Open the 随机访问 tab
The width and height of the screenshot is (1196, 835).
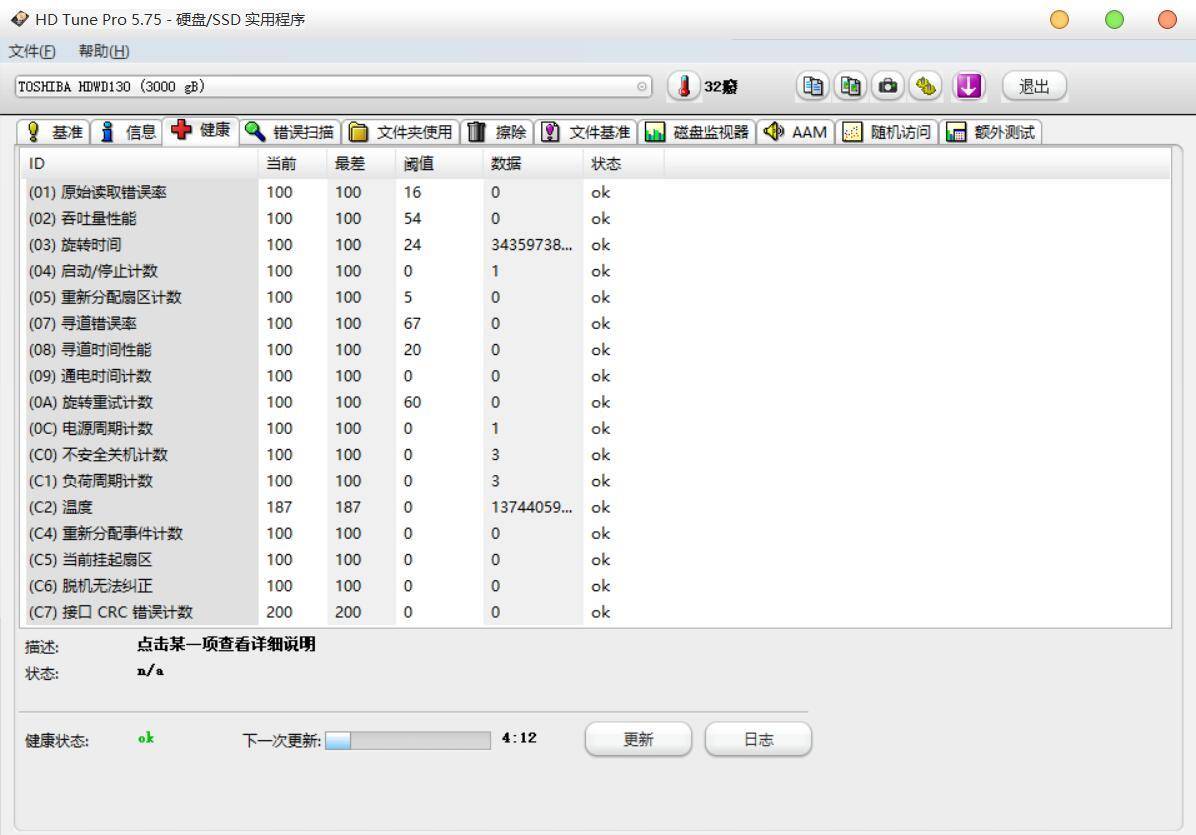pyautogui.click(x=886, y=132)
